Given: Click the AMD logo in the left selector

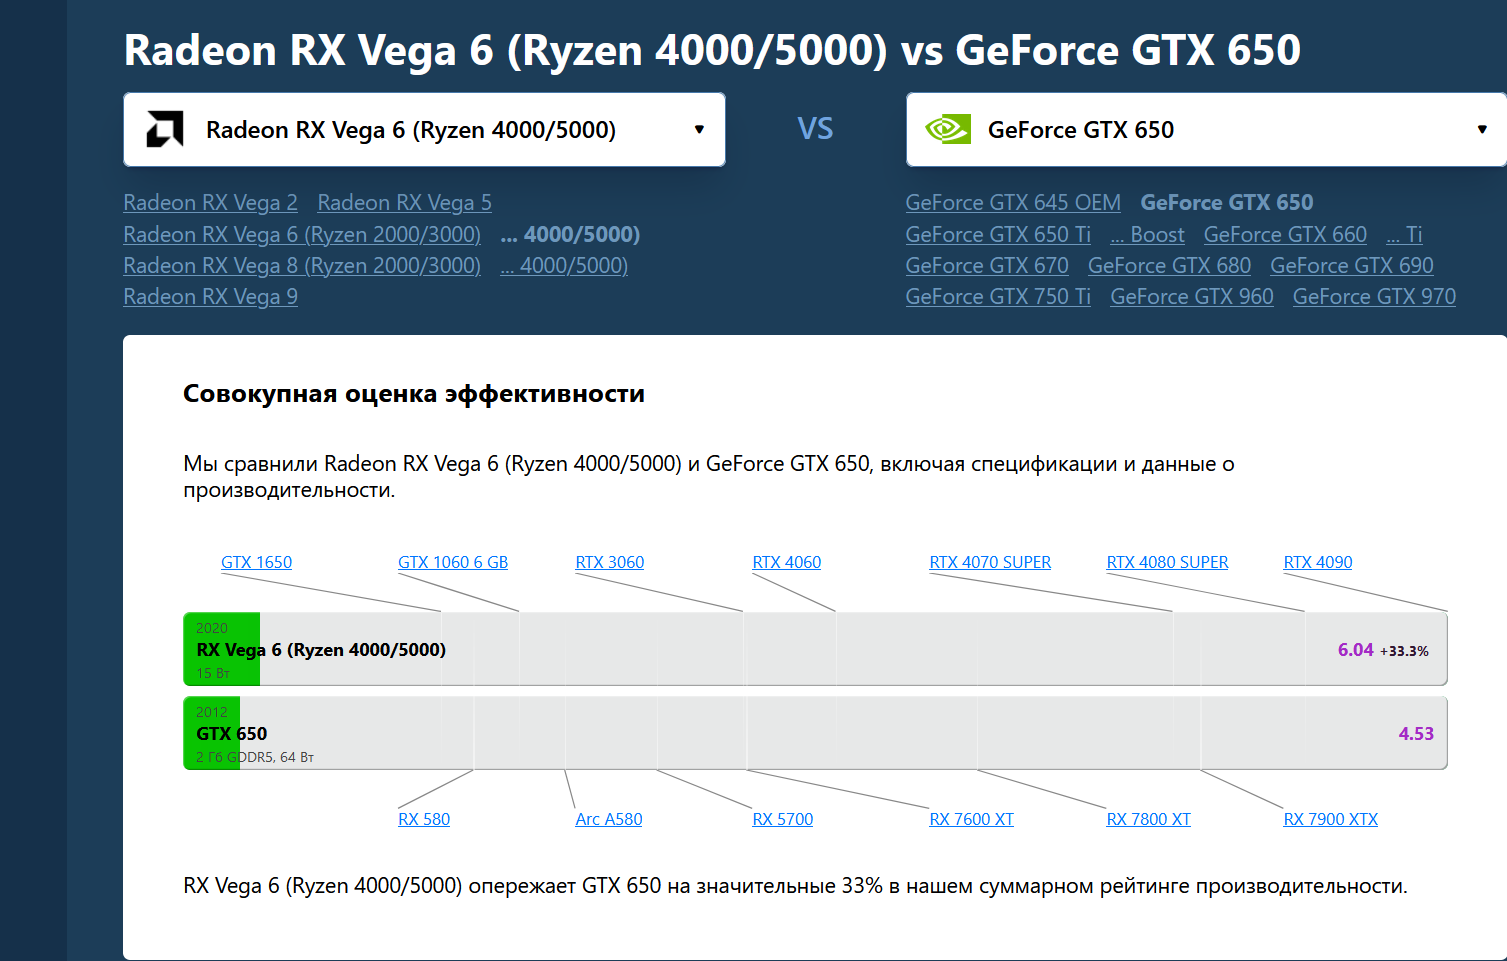Looking at the screenshot, I should (x=165, y=129).
